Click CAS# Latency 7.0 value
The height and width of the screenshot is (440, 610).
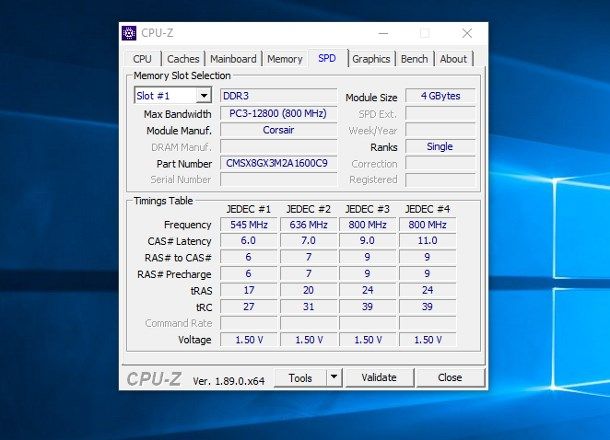(x=309, y=241)
